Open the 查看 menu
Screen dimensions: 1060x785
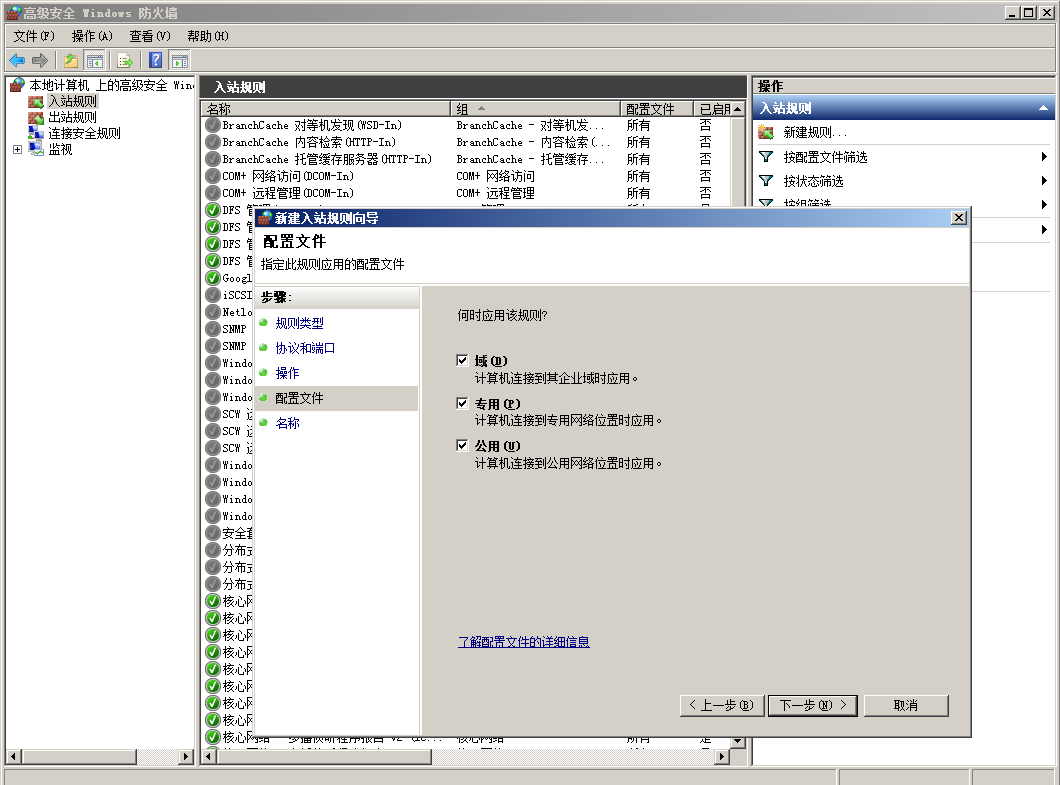[150, 35]
